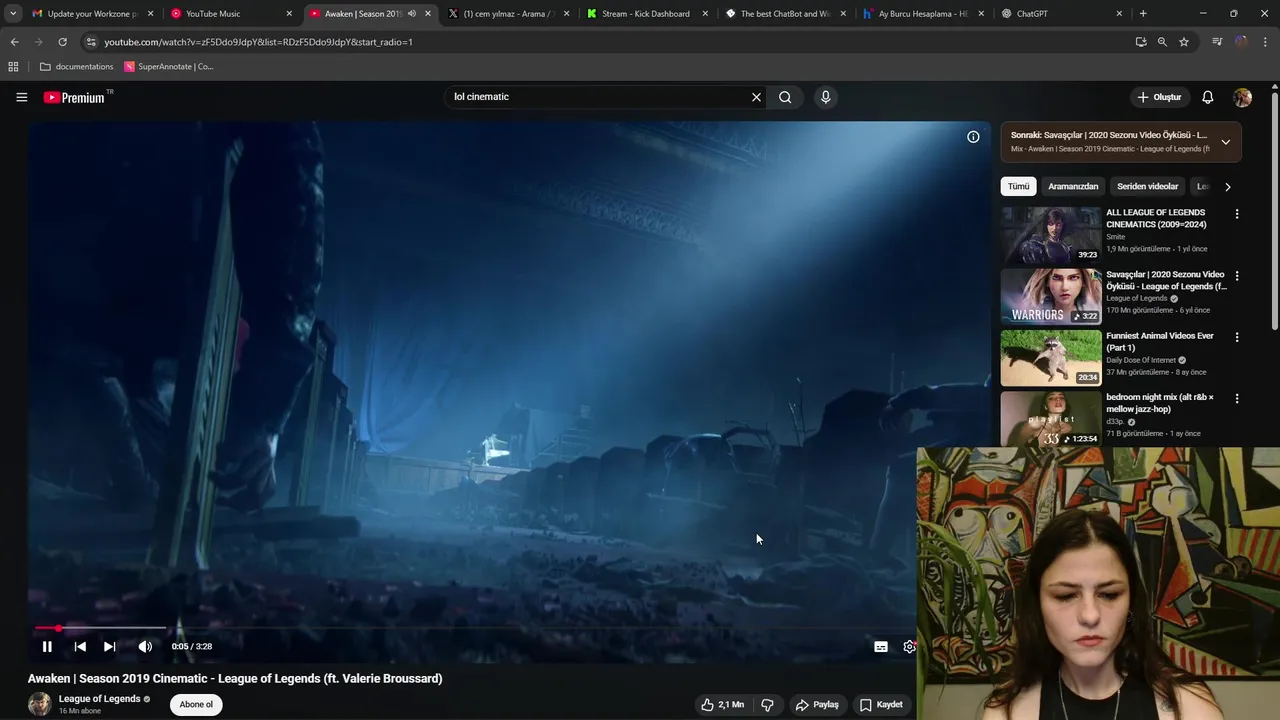Like the video with thumbs up
The image size is (1280, 720).
click(x=722, y=705)
